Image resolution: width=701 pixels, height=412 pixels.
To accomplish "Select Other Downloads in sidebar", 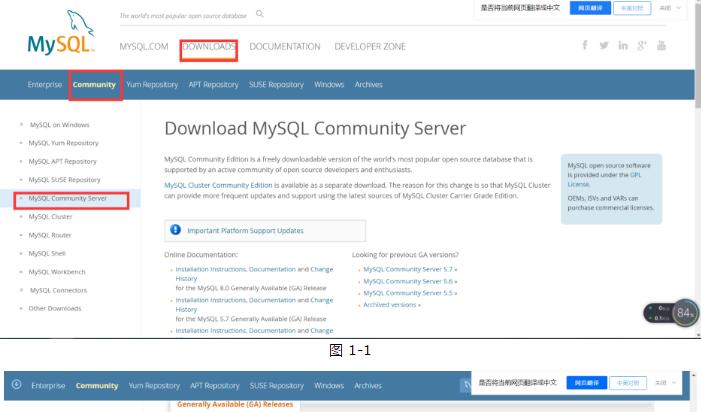I will pos(55,308).
